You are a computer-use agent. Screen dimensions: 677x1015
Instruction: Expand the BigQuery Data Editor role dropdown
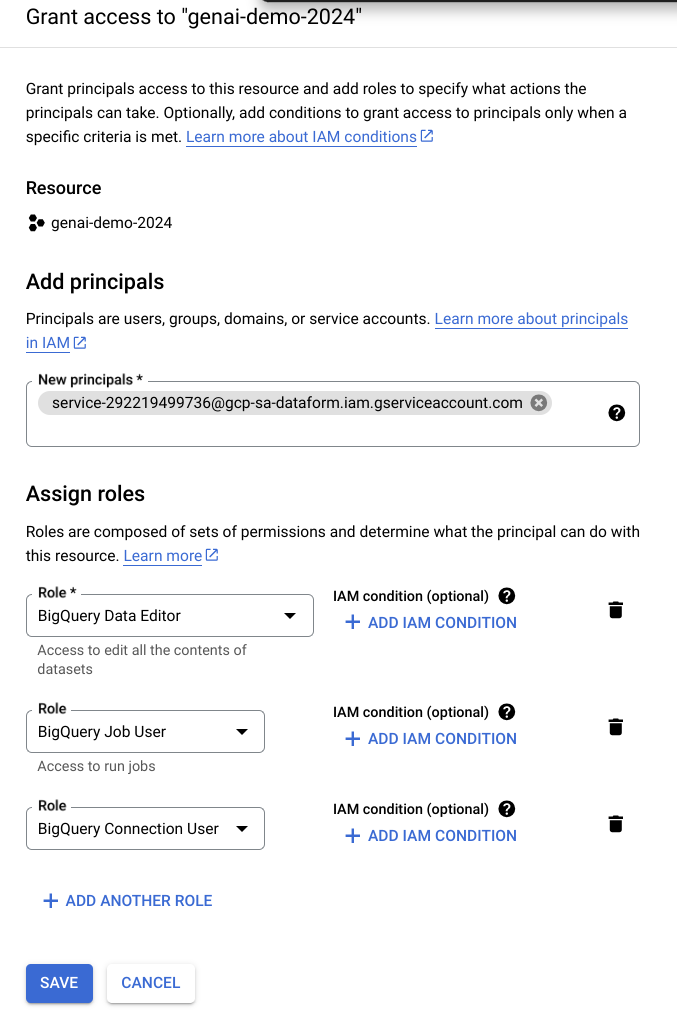tap(170, 616)
